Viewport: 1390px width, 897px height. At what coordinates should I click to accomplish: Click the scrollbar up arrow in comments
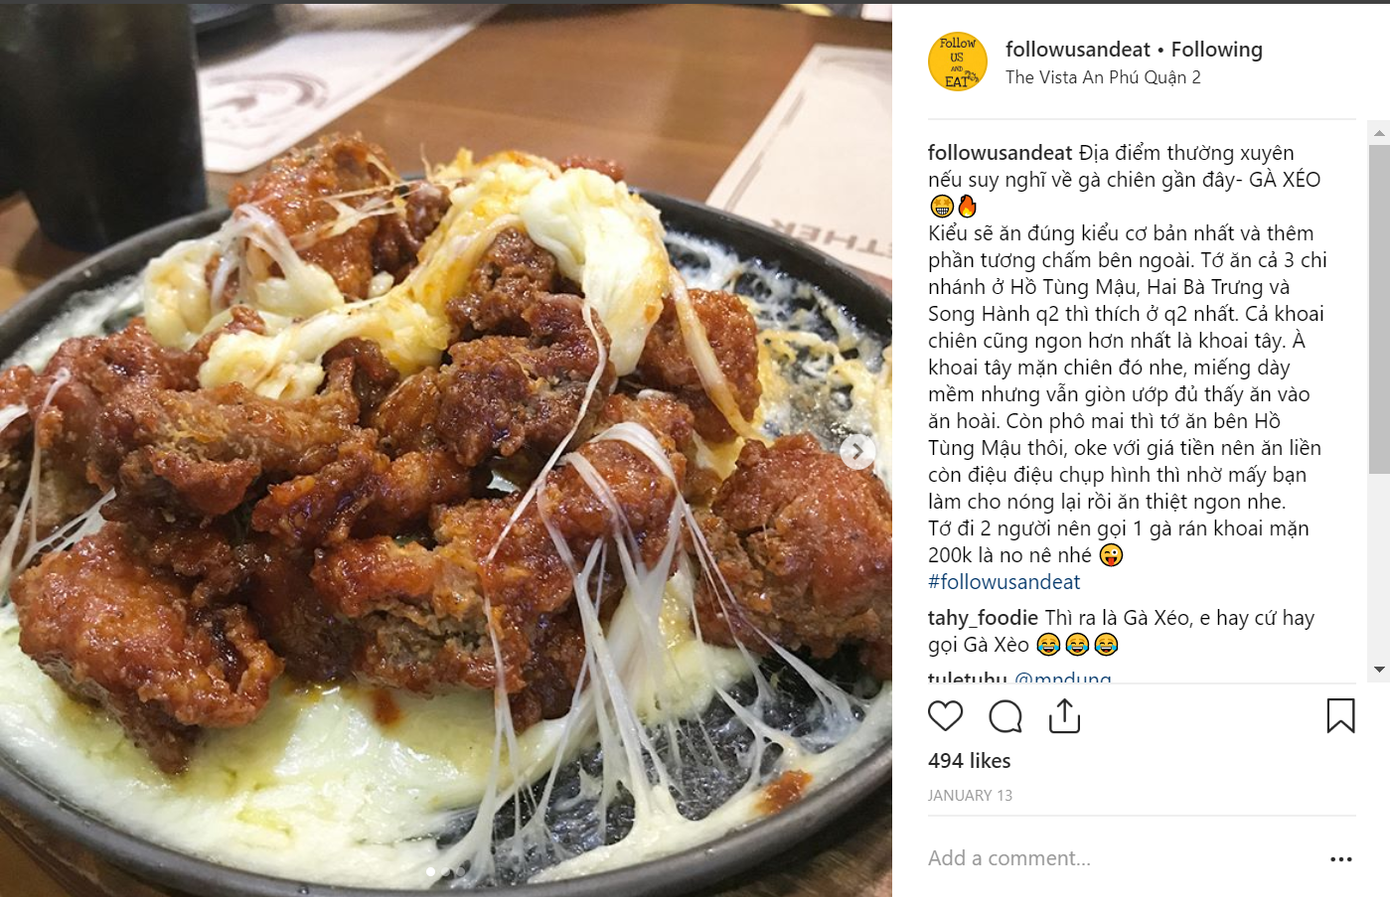1379,133
